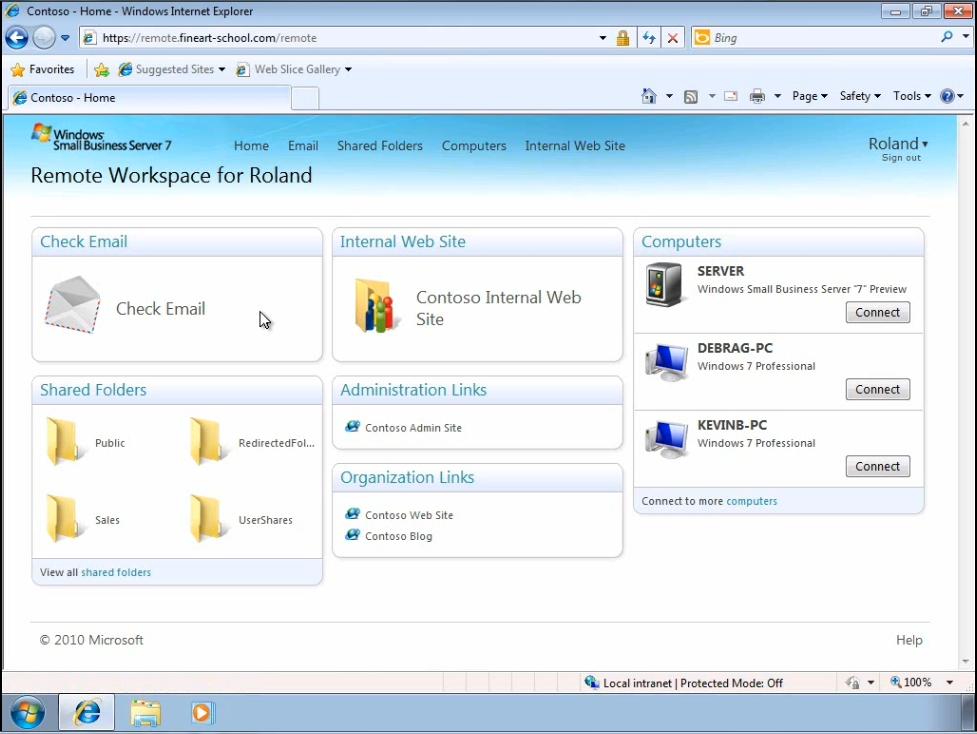Image resolution: width=977 pixels, height=734 pixels.
Task: Click the Sign out link
Action: pyautogui.click(x=901, y=158)
